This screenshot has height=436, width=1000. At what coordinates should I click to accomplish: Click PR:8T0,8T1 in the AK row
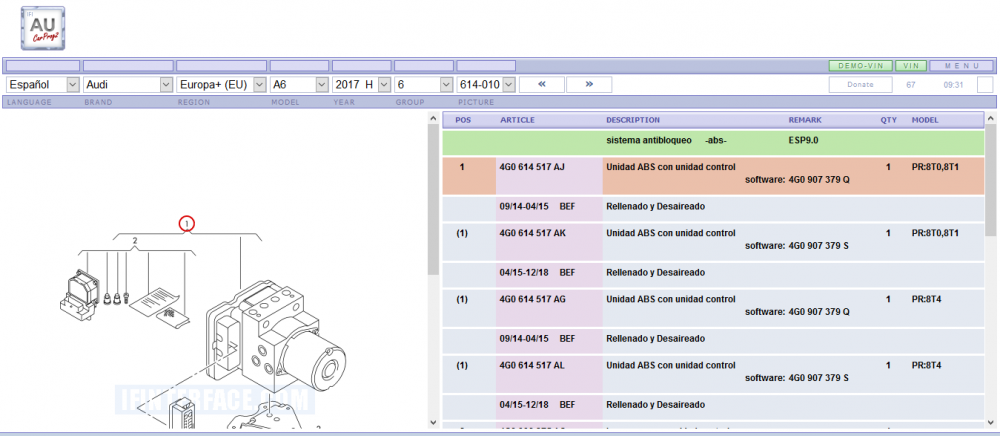[935, 233]
